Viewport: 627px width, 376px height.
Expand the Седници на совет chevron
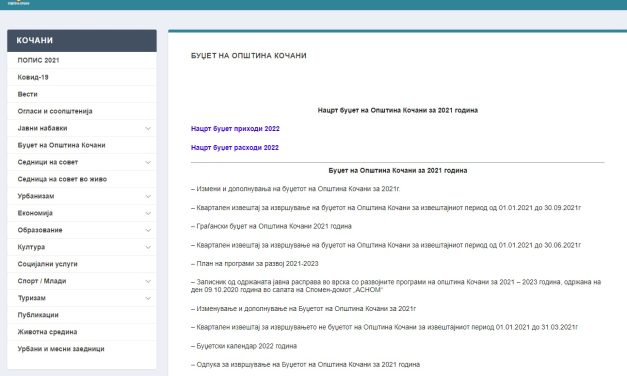point(148,162)
